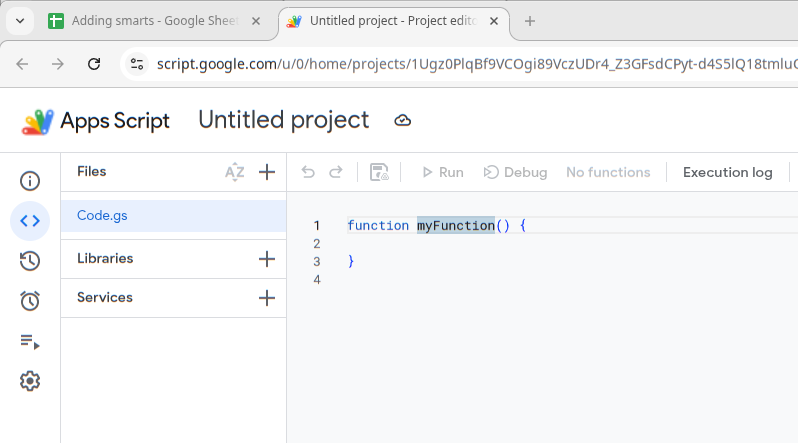Go back in browser history
The image size is (798, 443).
coord(22,64)
